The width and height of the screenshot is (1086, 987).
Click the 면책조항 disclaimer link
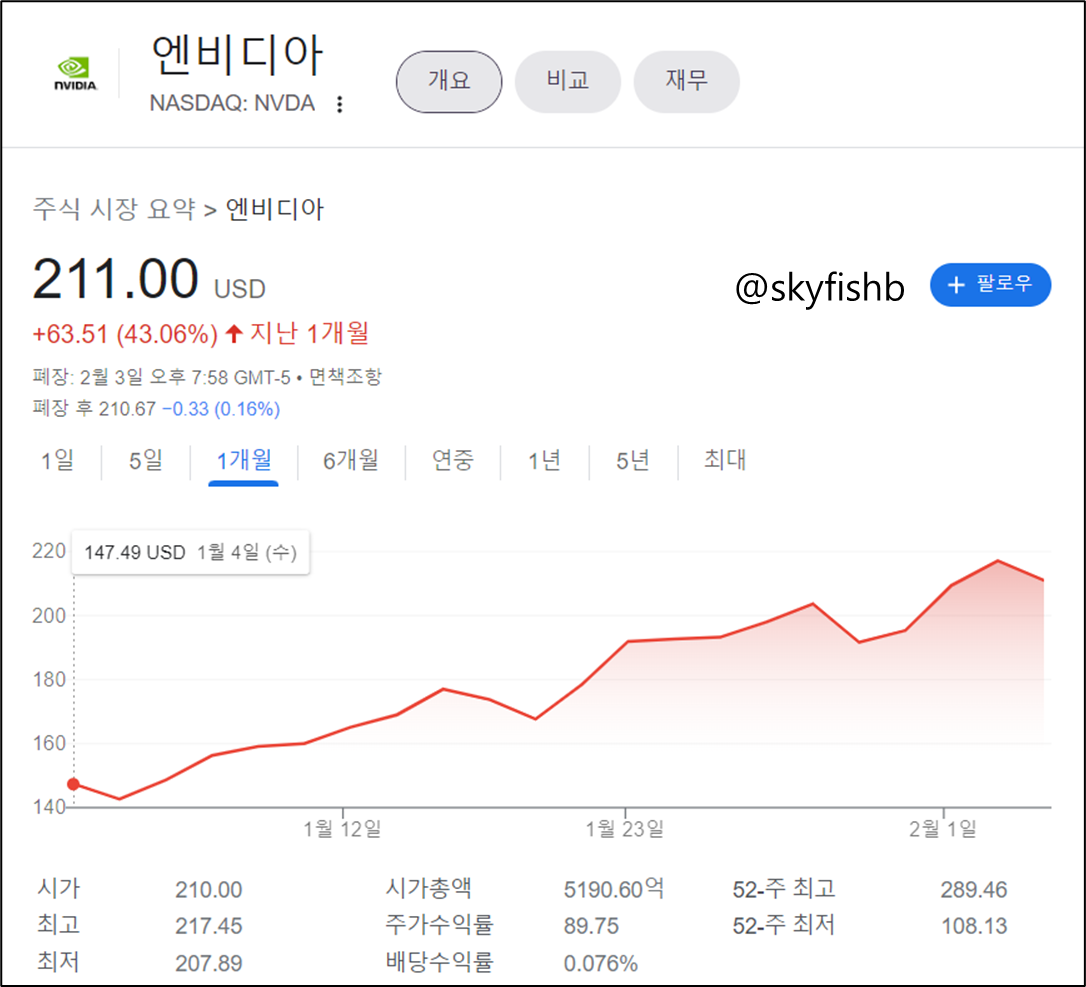coord(345,377)
